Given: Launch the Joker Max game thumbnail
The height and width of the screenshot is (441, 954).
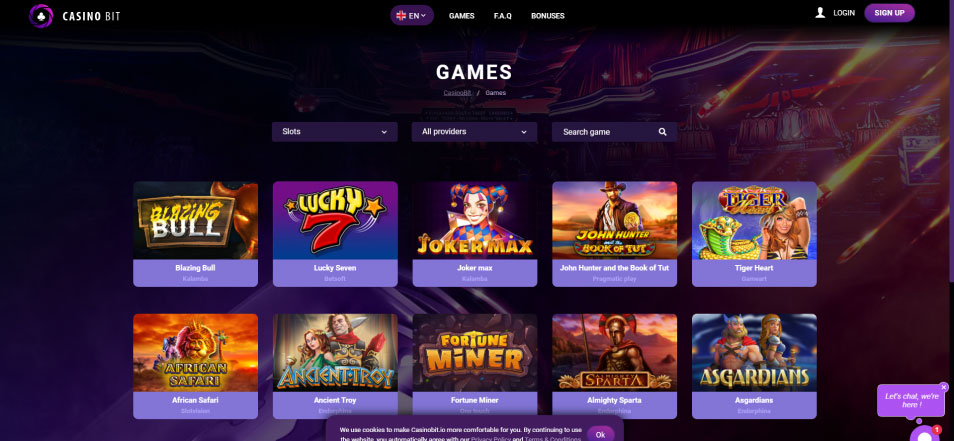Looking at the screenshot, I should tap(475, 220).
